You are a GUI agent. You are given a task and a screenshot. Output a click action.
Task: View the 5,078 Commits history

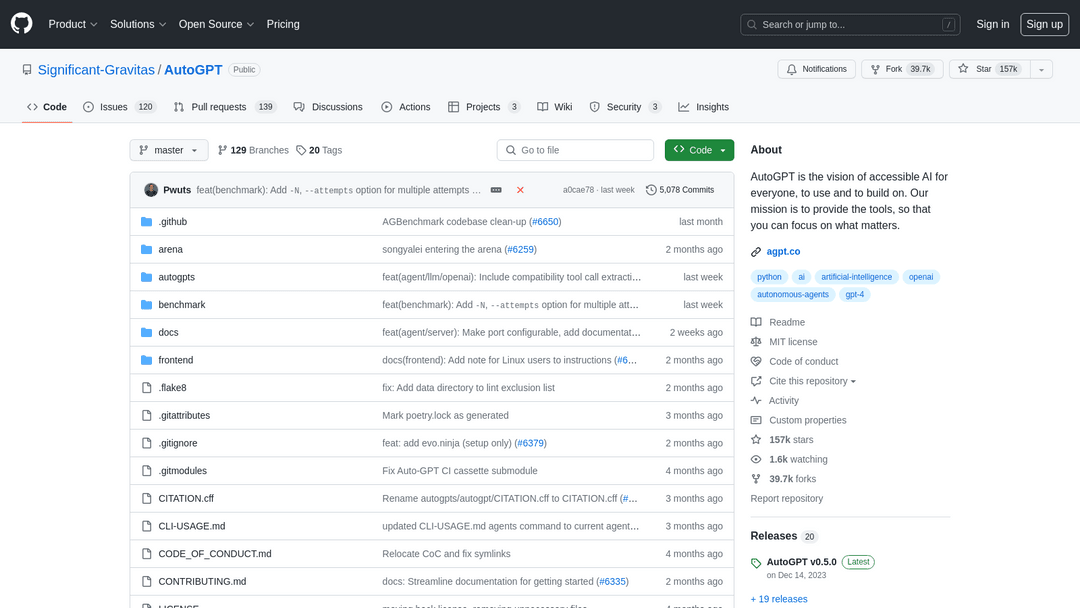click(680, 190)
